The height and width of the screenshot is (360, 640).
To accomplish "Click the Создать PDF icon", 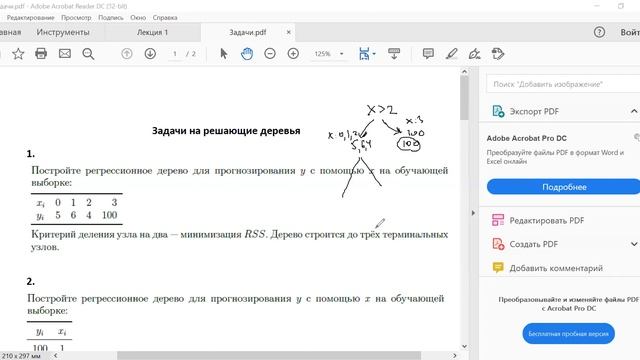I will [x=498, y=244].
